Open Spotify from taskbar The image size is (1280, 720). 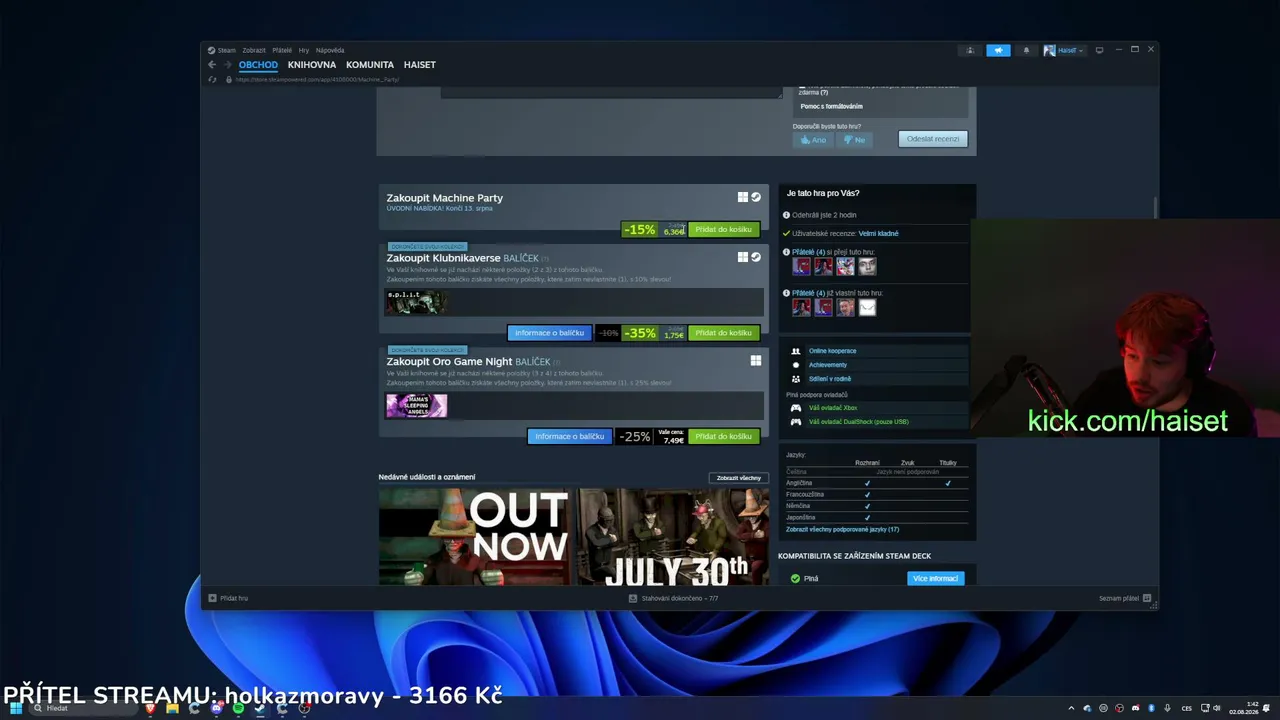click(238, 708)
